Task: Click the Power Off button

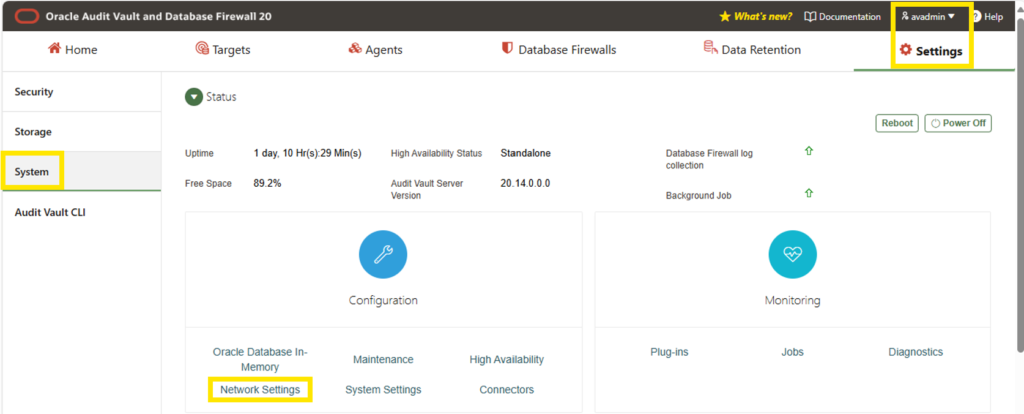Action: click(x=958, y=123)
